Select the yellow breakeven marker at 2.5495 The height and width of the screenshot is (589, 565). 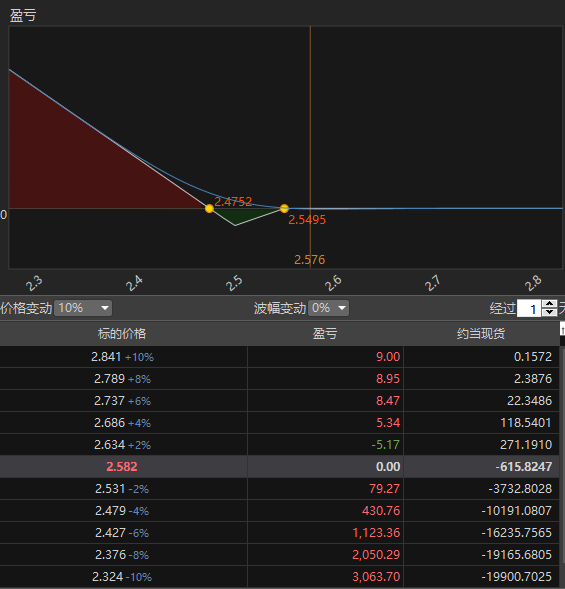coord(284,208)
